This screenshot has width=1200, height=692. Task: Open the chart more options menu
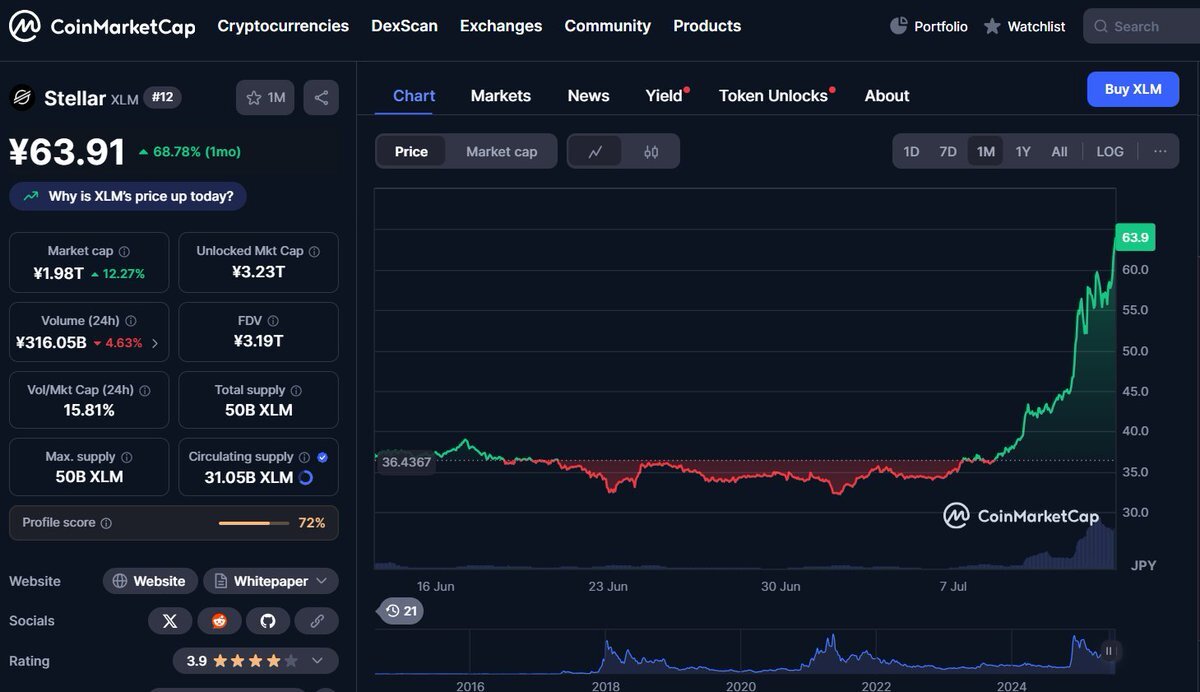click(1160, 152)
